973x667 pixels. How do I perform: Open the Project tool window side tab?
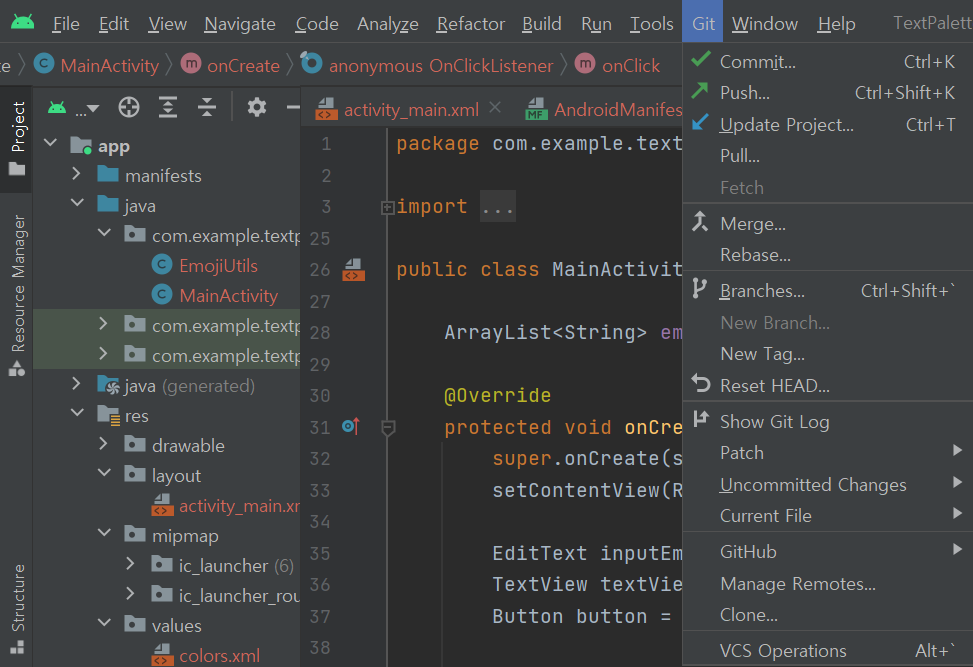point(18,139)
